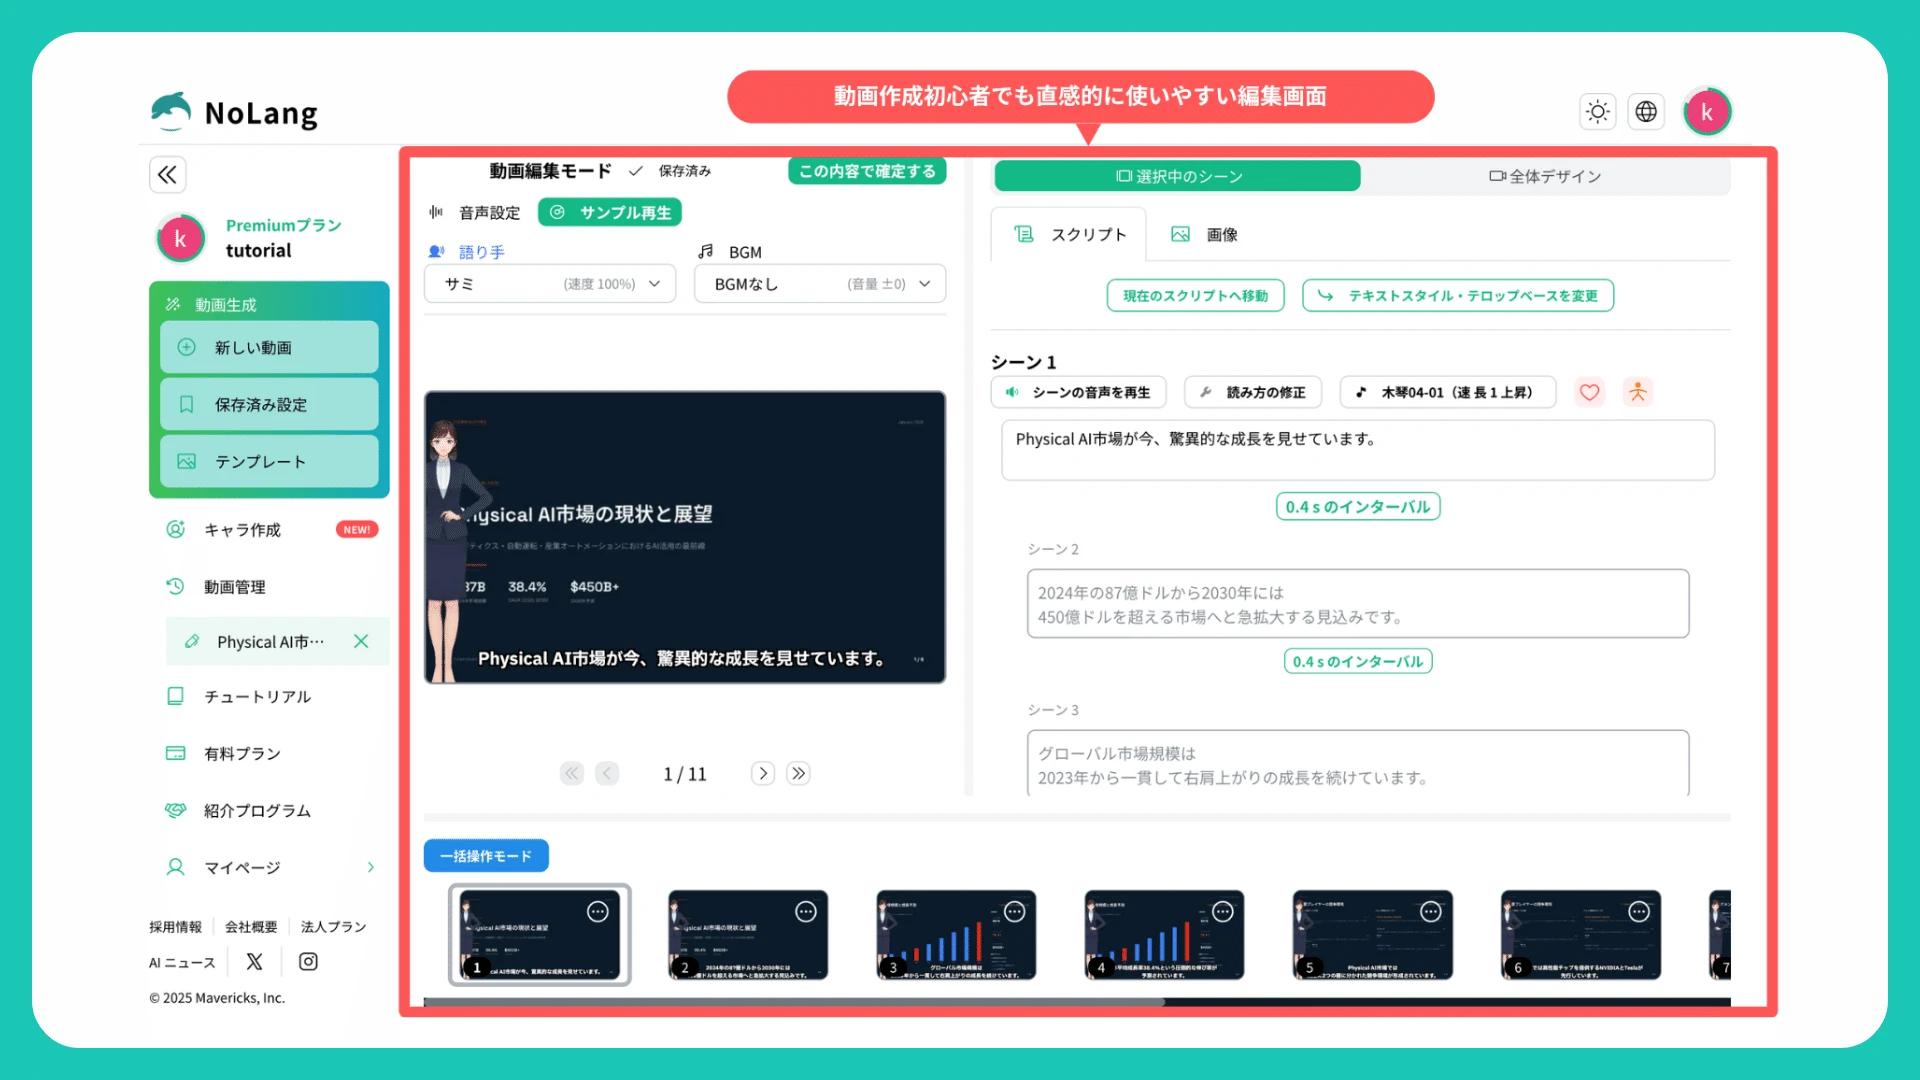The image size is (1920, 1080).
Task: Open options menu on scene 2 thumbnail
Action: coord(806,911)
